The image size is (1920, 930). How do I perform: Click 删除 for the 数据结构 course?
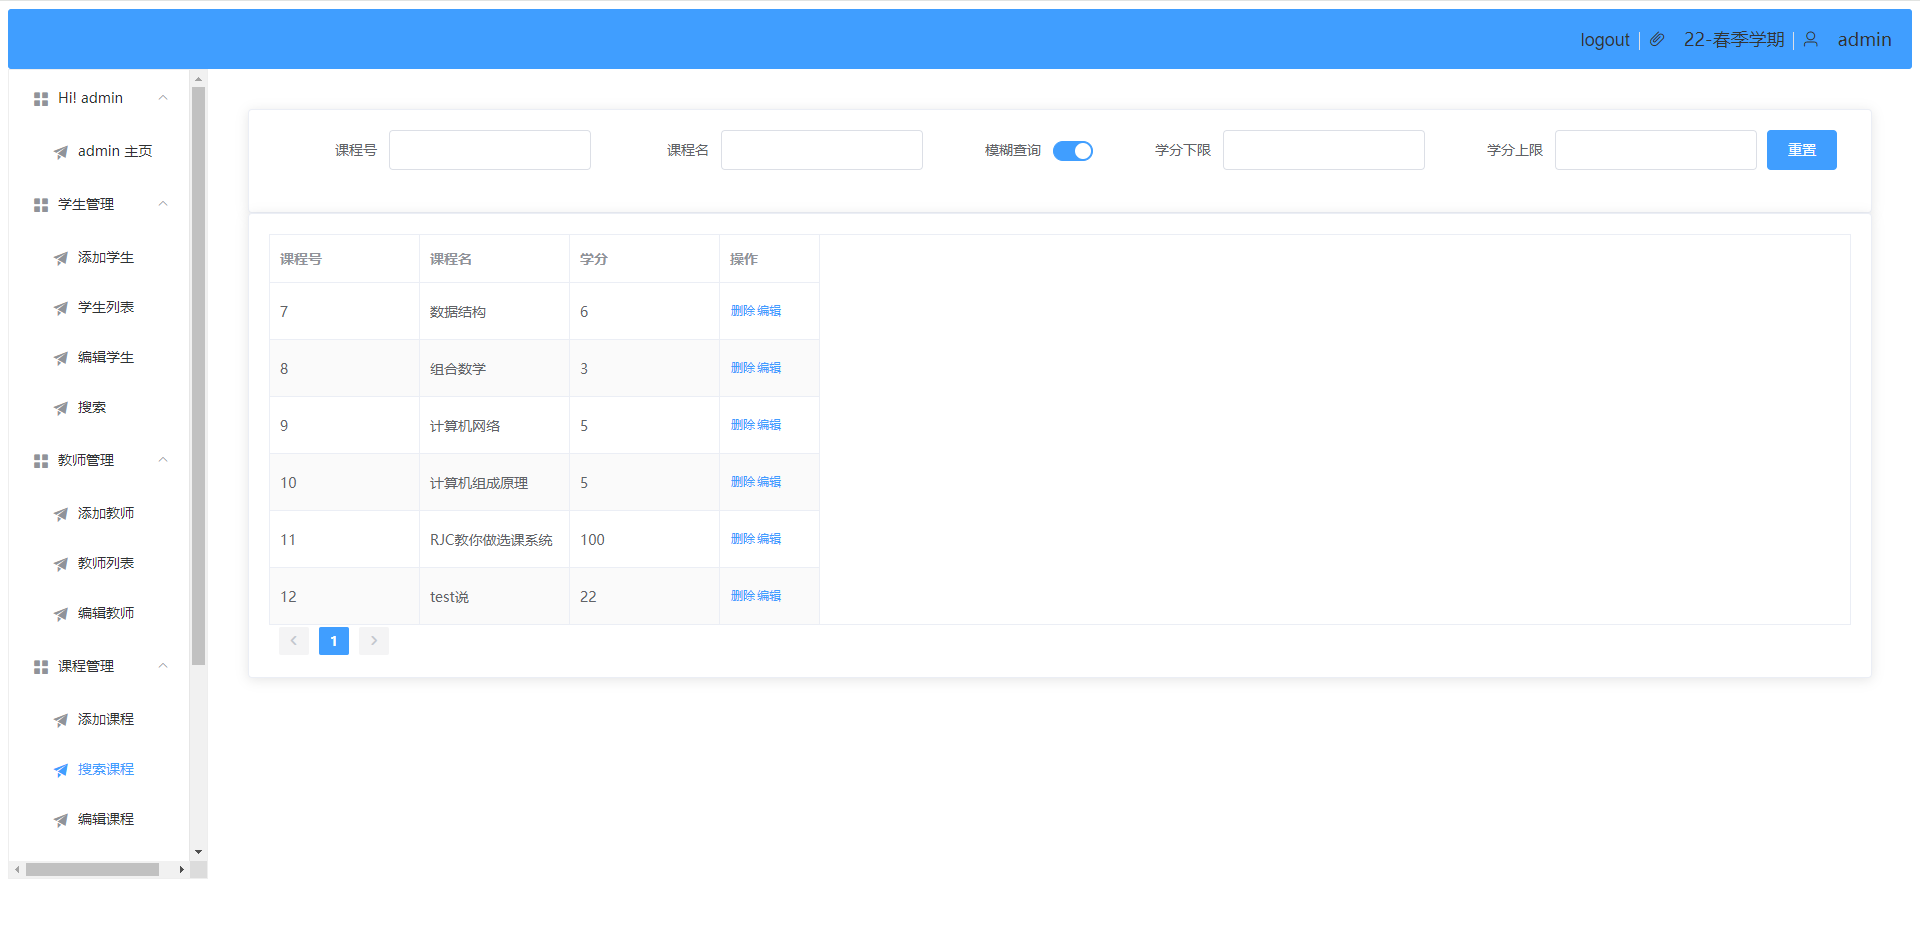[x=742, y=311]
